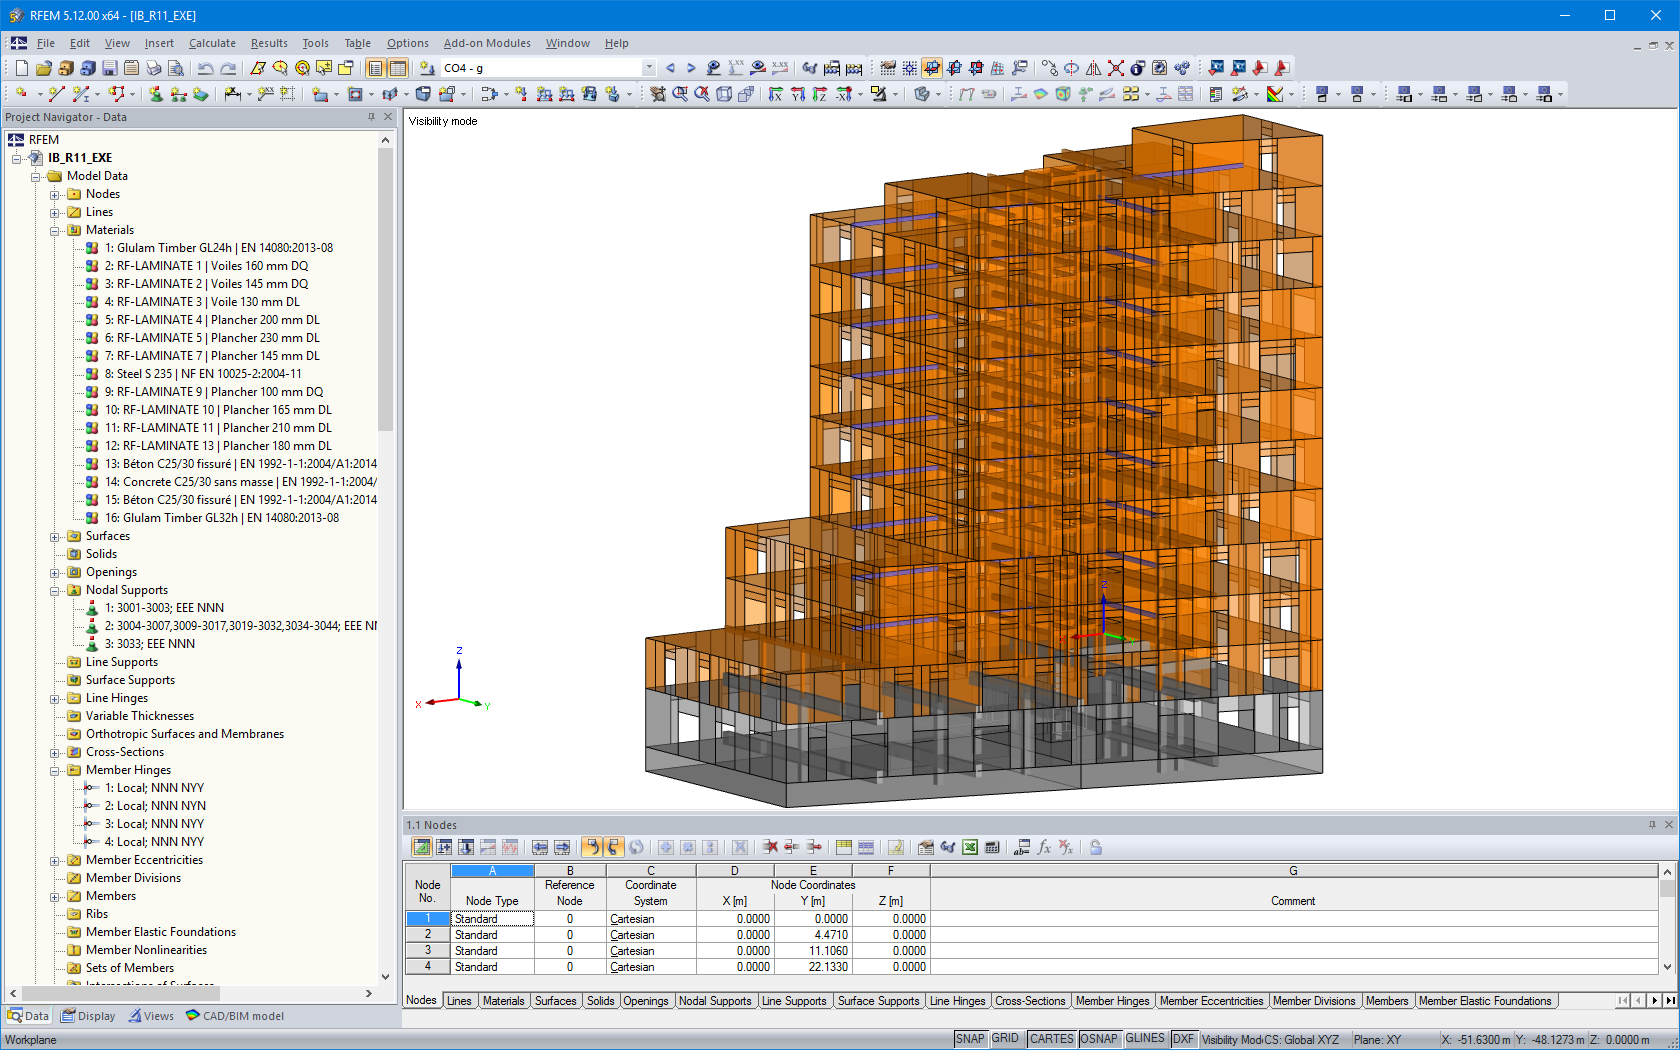The height and width of the screenshot is (1050, 1680).
Task: Enable OSNAP in the status bar
Action: 1099,1038
